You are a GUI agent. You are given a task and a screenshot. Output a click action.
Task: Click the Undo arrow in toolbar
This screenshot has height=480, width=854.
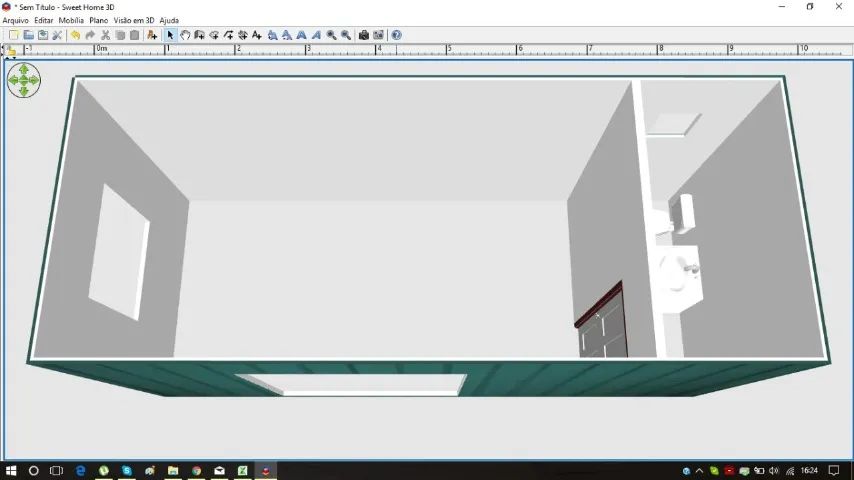pos(75,35)
